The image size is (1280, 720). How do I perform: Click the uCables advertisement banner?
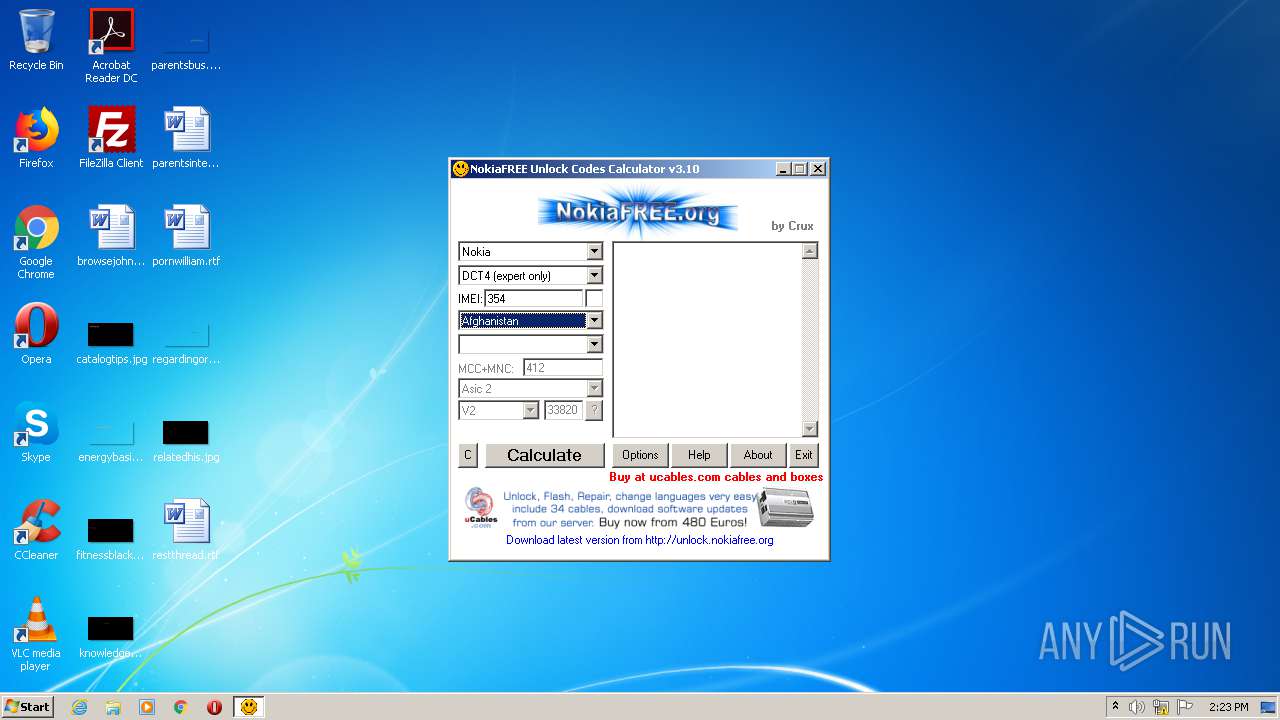point(638,509)
